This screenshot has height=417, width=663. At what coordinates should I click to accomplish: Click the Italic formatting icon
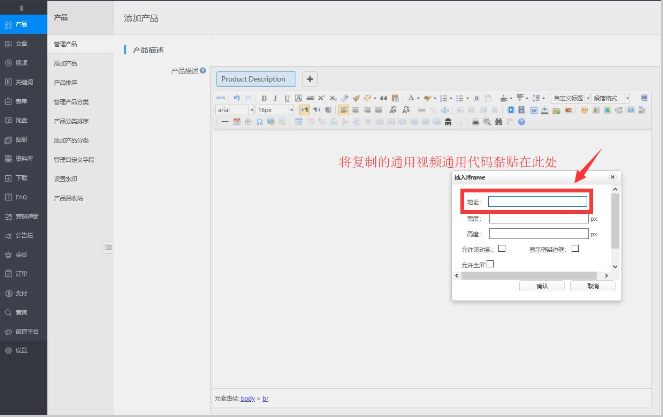click(275, 98)
